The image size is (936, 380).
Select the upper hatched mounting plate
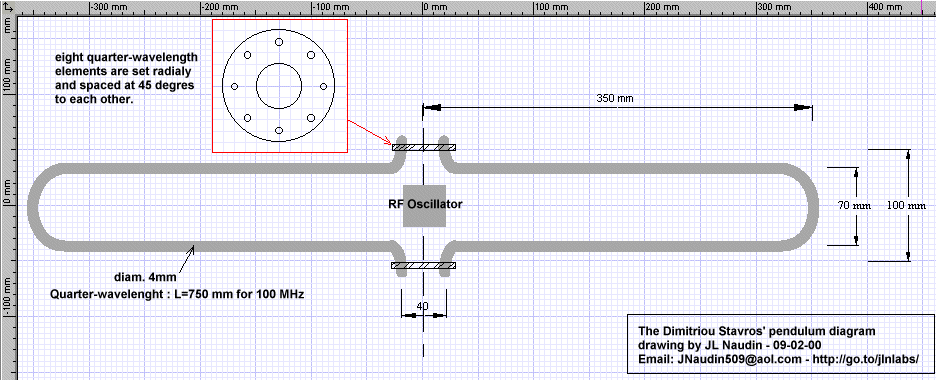[423, 147]
